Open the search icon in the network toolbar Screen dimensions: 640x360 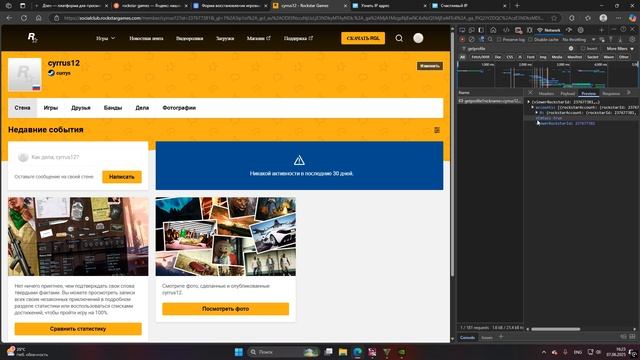coord(490,40)
